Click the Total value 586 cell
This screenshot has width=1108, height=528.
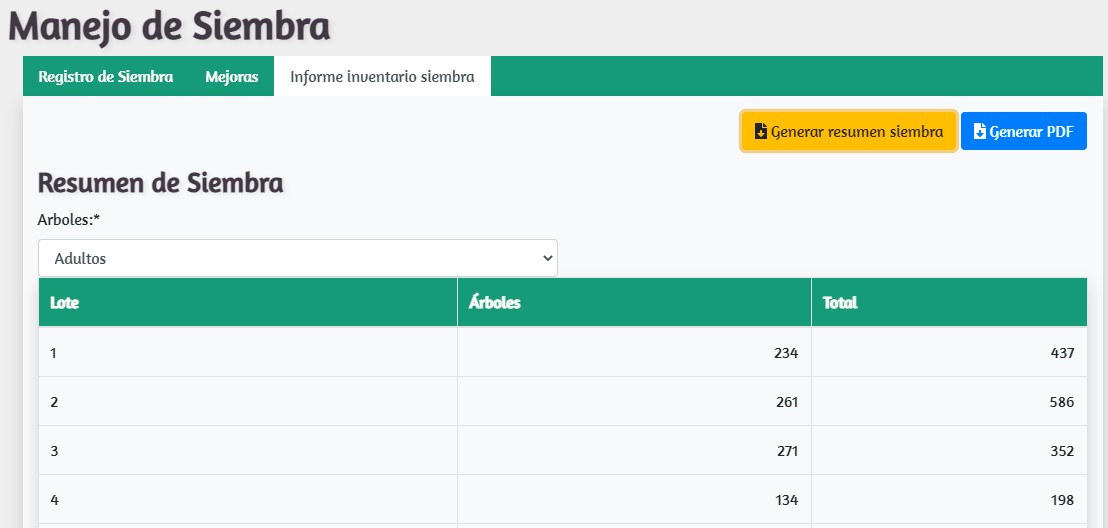pos(1061,402)
